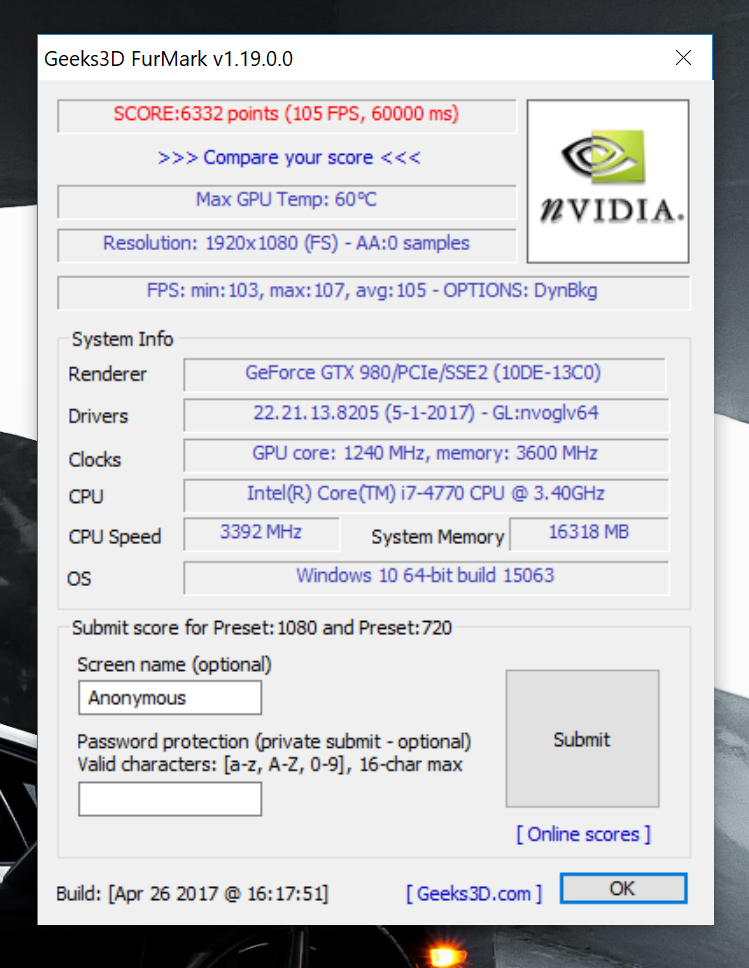Open the Online scores link
The width and height of the screenshot is (749, 968).
coord(583,834)
